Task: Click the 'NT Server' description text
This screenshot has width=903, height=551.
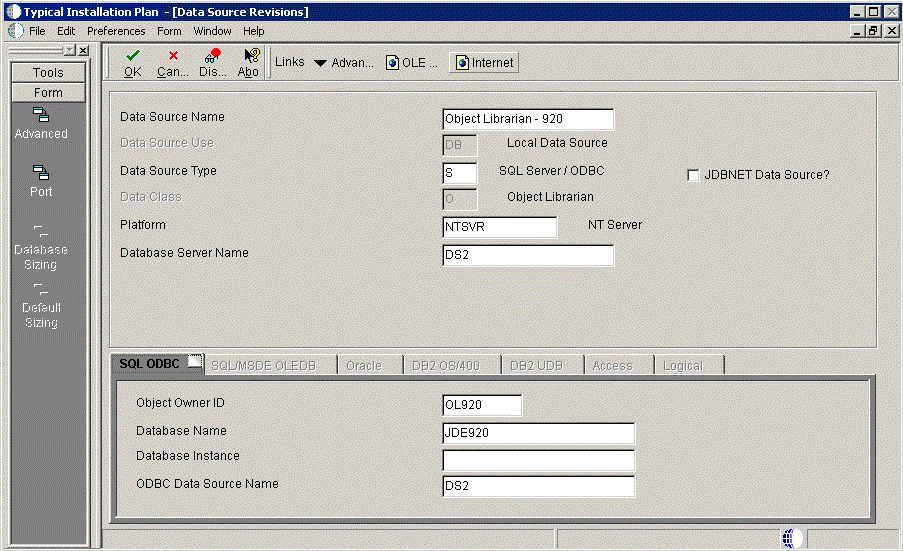Action: click(614, 225)
